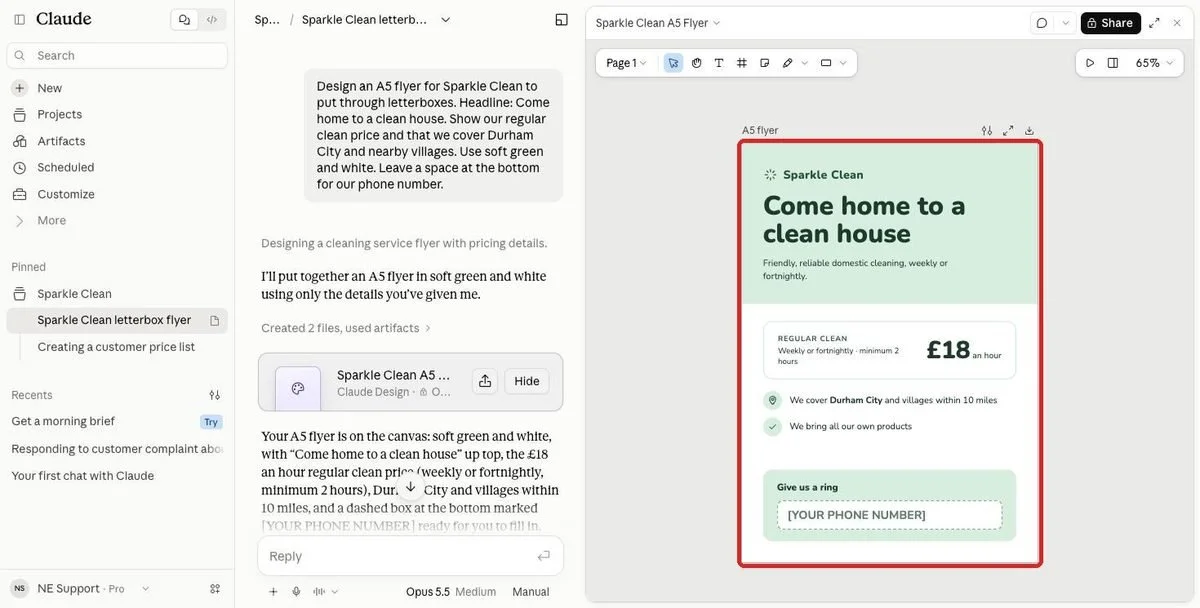Click the Try badge for morning brief
1200x608 pixels.
pyautogui.click(x=211, y=422)
